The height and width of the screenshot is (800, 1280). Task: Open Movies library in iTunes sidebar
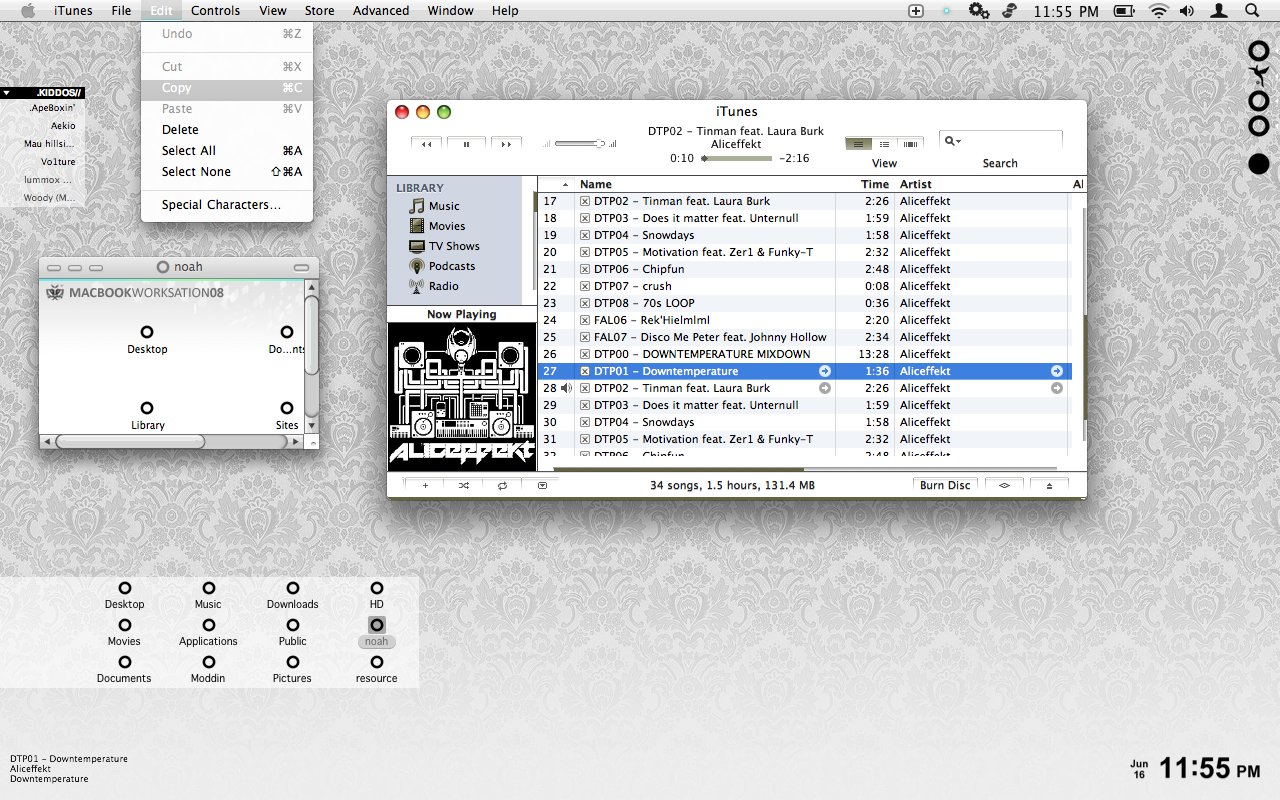point(437,226)
